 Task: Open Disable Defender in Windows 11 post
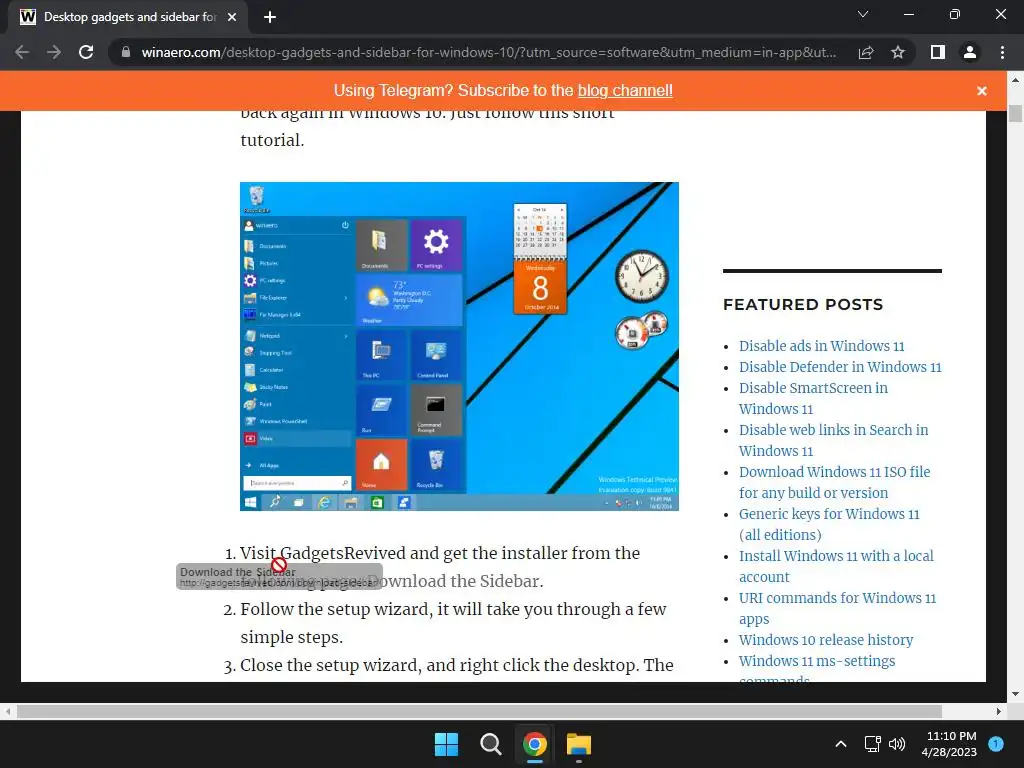(x=840, y=367)
